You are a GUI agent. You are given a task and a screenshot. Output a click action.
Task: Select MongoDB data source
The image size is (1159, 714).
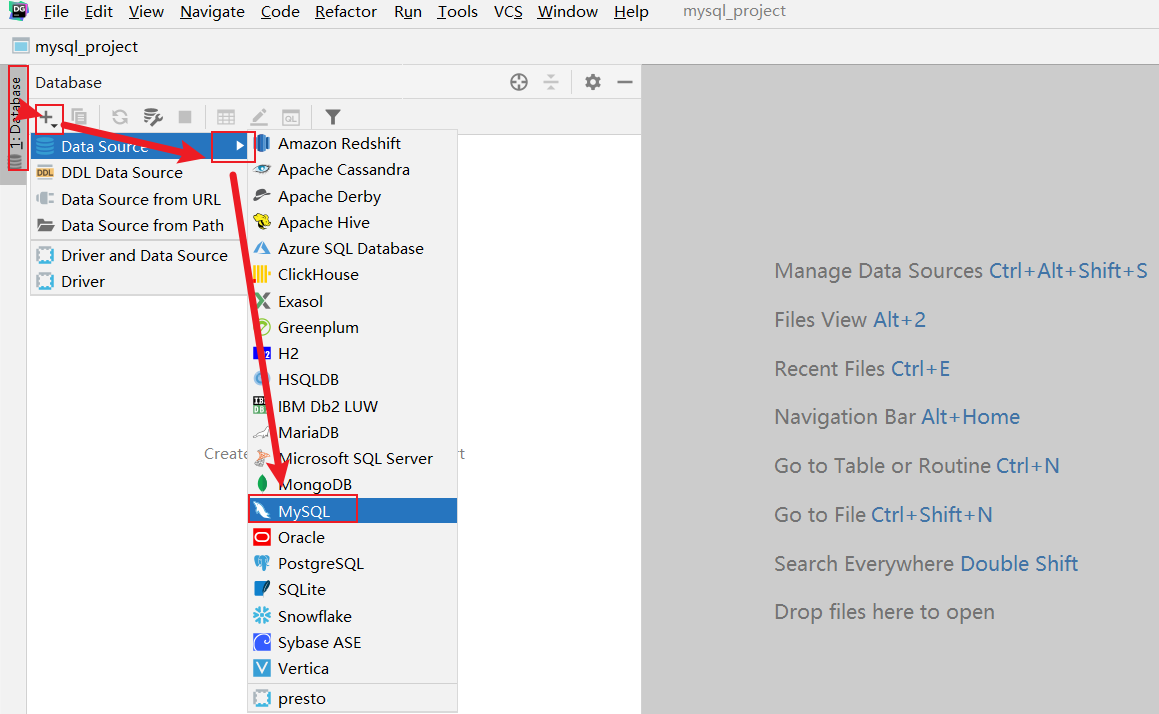click(353, 485)
